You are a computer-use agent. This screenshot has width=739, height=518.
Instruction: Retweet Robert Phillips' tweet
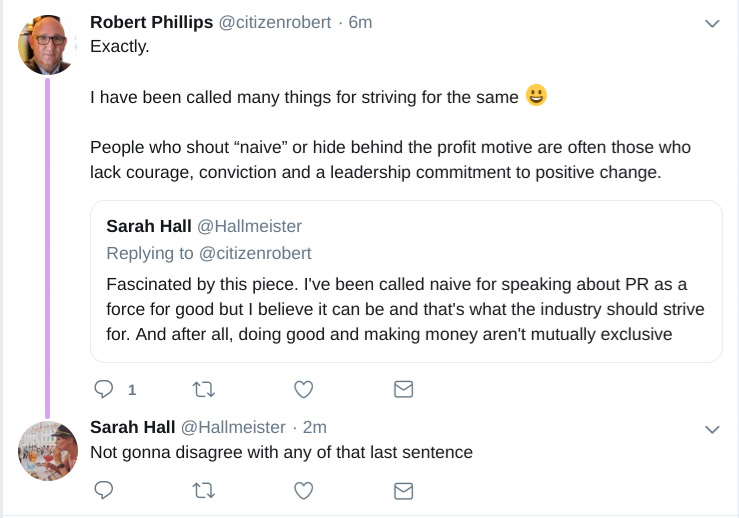[204, 389]
